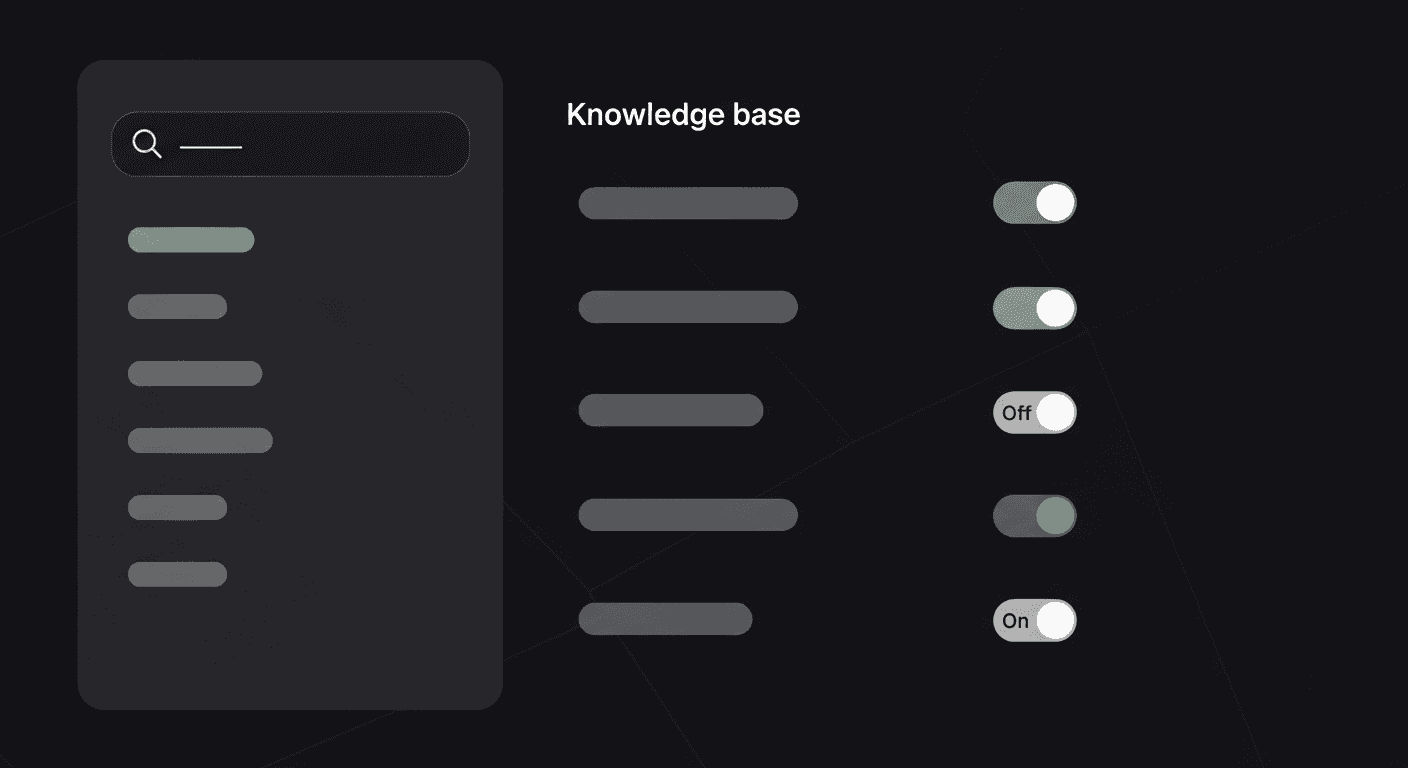Select the highlighted first sidebar item
The width and height of the screenshot is (1408, 768).
click(x=190, y=239)
